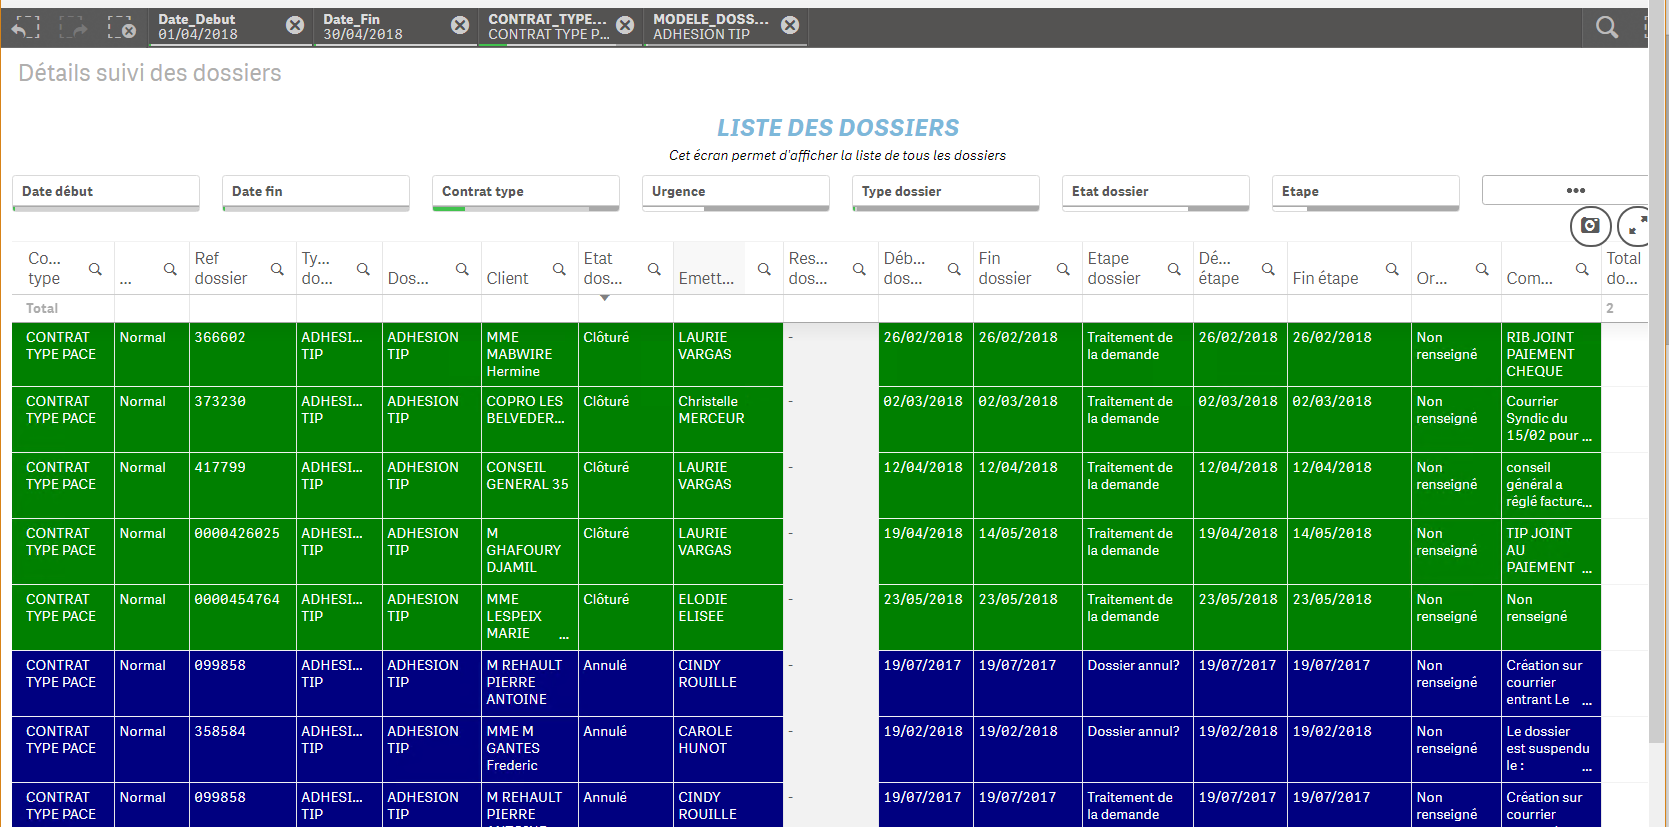Search in Com... column
The height and width of the screenshot is (827, 1669).
tap(1582, 269)
